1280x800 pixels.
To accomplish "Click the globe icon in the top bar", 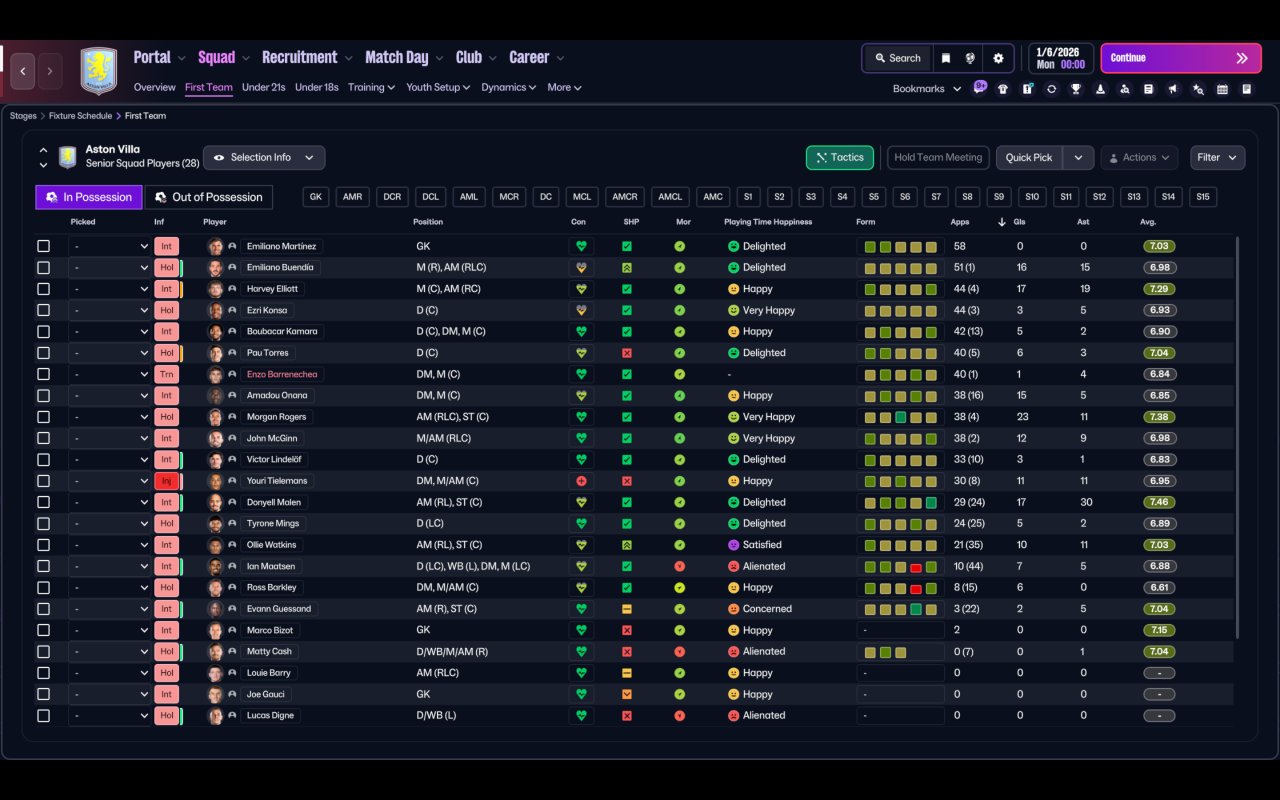I will [x=970, y=58].
